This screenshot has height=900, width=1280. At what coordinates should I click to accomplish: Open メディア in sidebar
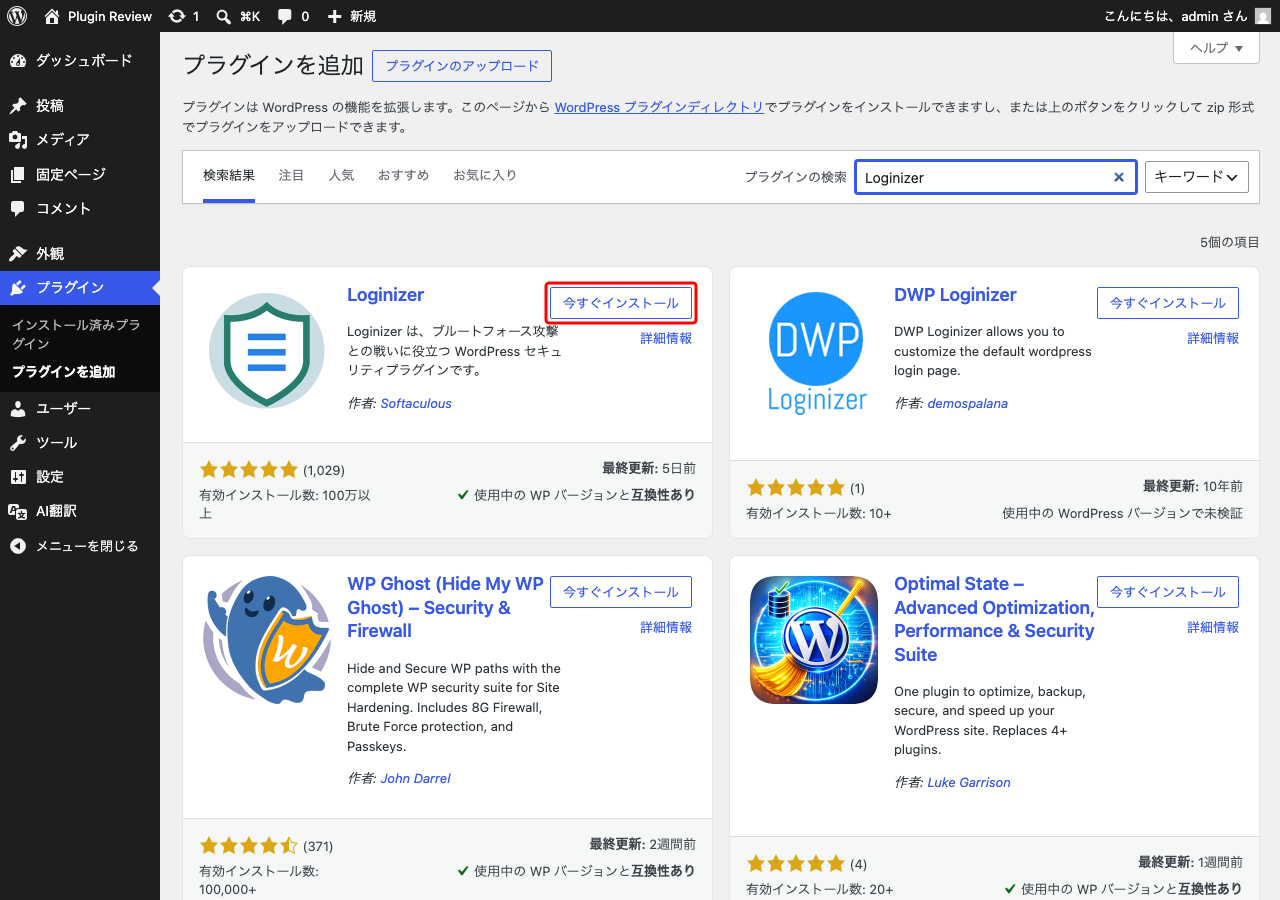[x=80, y=140]
